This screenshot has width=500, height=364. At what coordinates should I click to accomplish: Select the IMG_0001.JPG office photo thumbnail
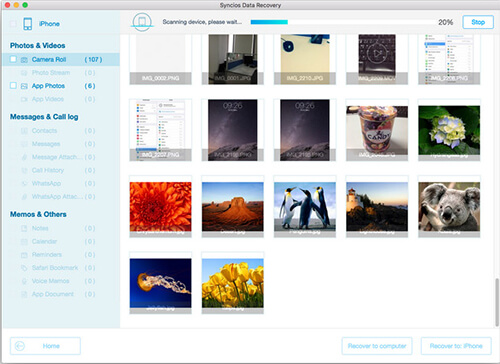[233, 59]
